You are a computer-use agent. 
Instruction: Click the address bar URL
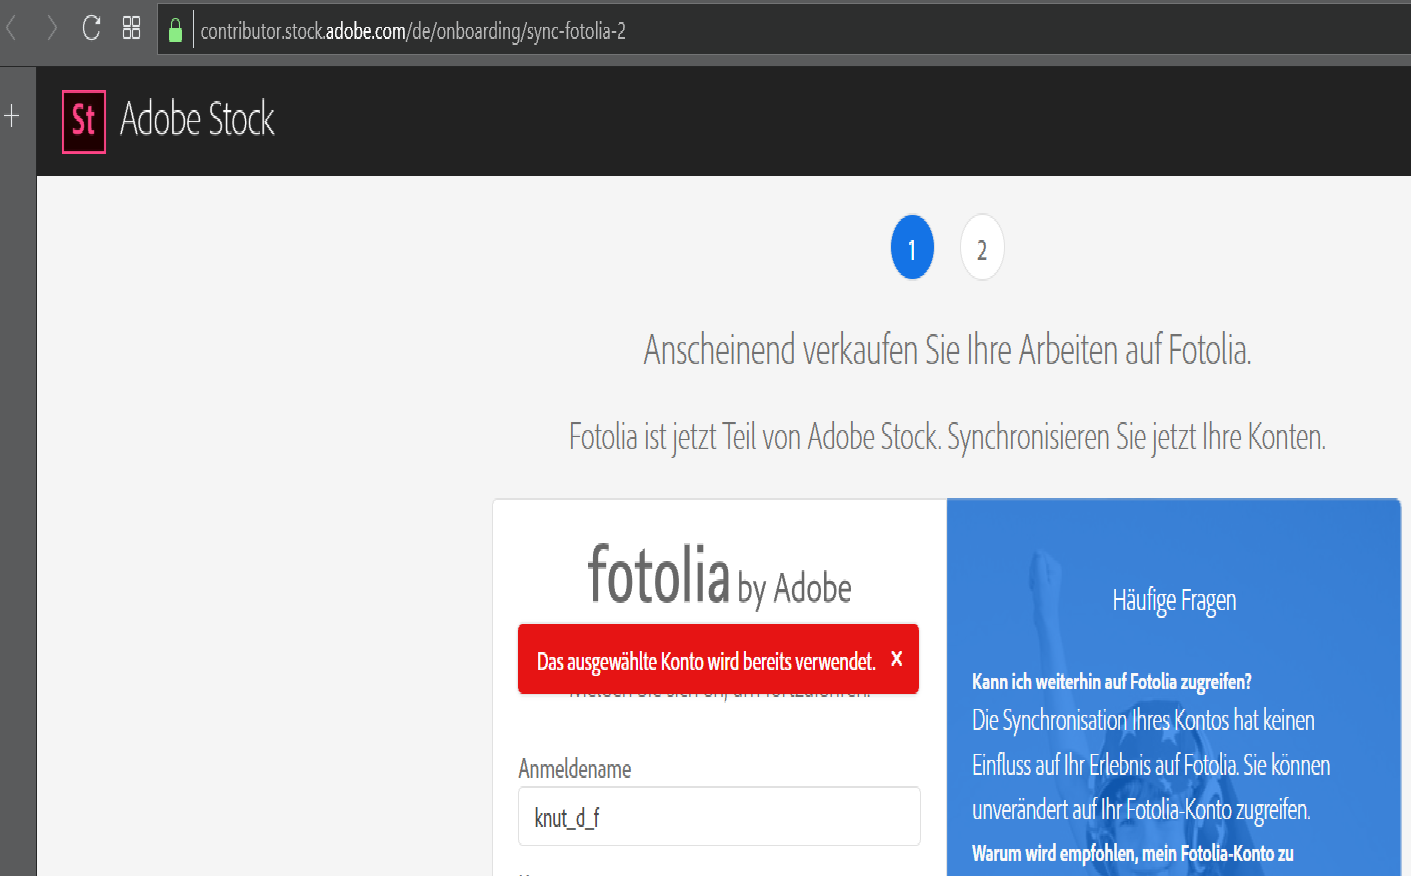[413, 31]
